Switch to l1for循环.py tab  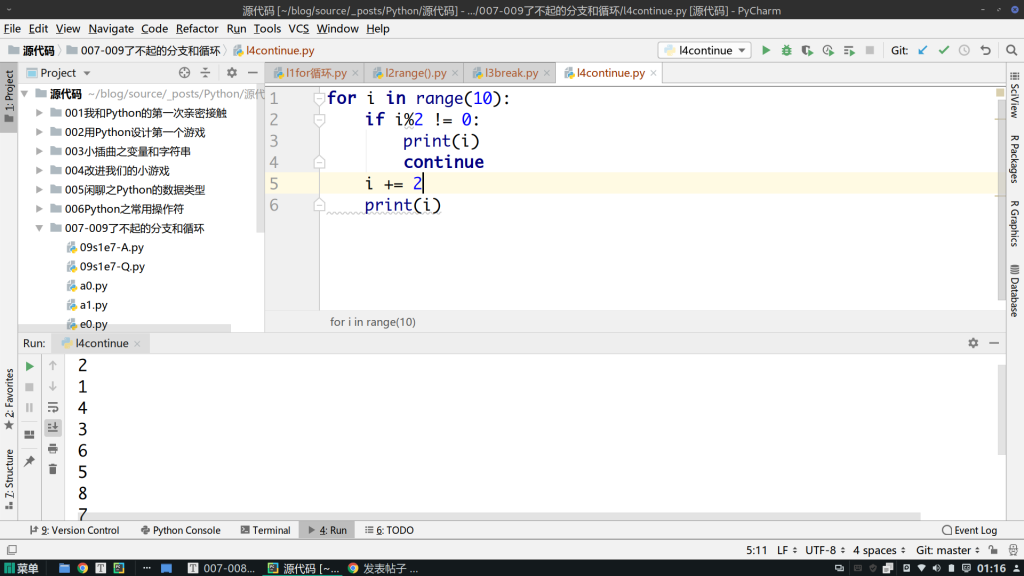tap(315, 72)
